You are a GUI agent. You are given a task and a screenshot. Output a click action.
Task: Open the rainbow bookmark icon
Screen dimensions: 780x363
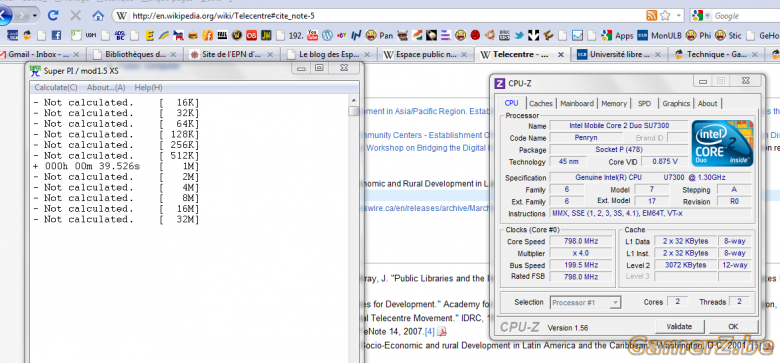(164, 35)
